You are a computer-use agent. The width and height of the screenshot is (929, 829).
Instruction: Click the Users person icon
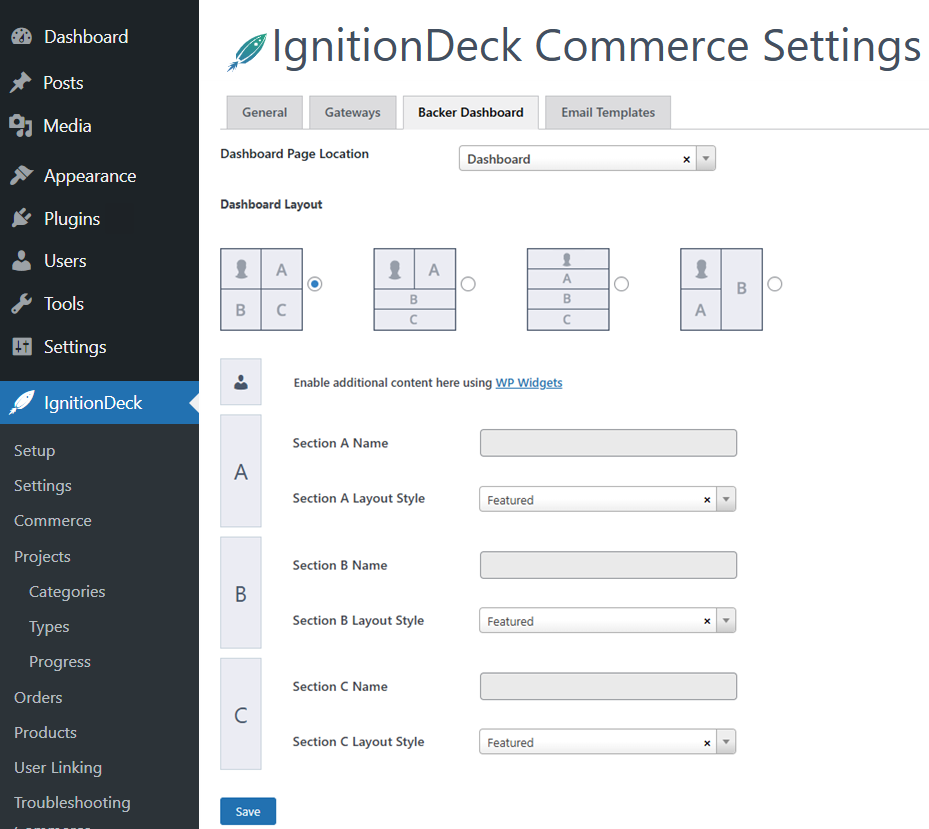pyautogui.click(x=21, y=261)
